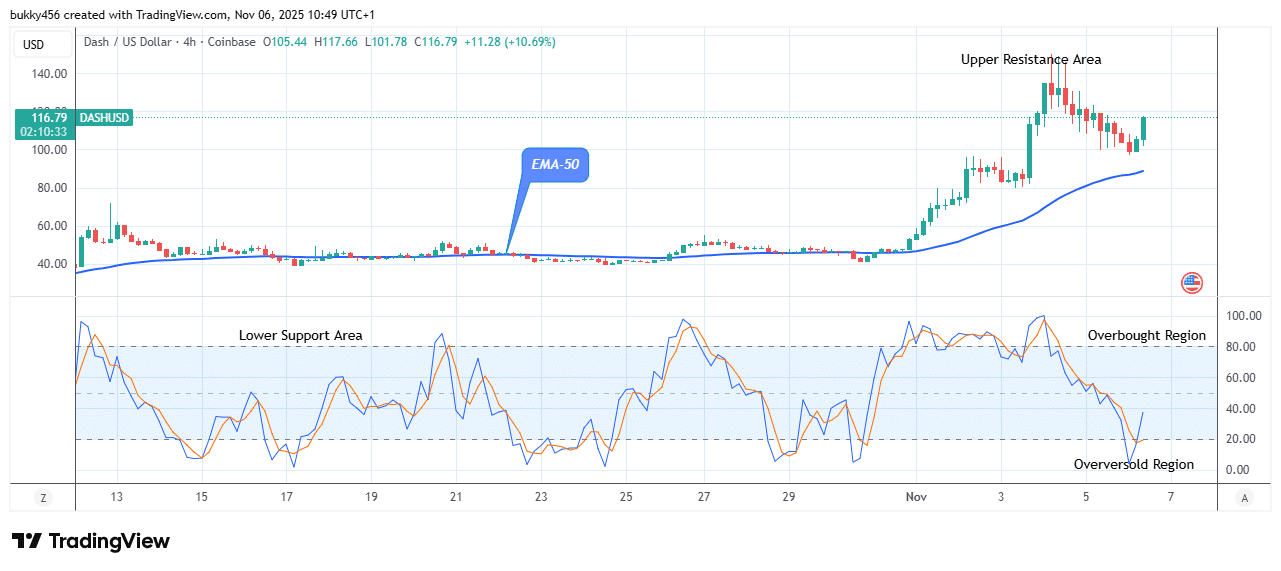Click the close value C116.79
The width and height of the screenshot is (1281, 571).
(436, 42)
